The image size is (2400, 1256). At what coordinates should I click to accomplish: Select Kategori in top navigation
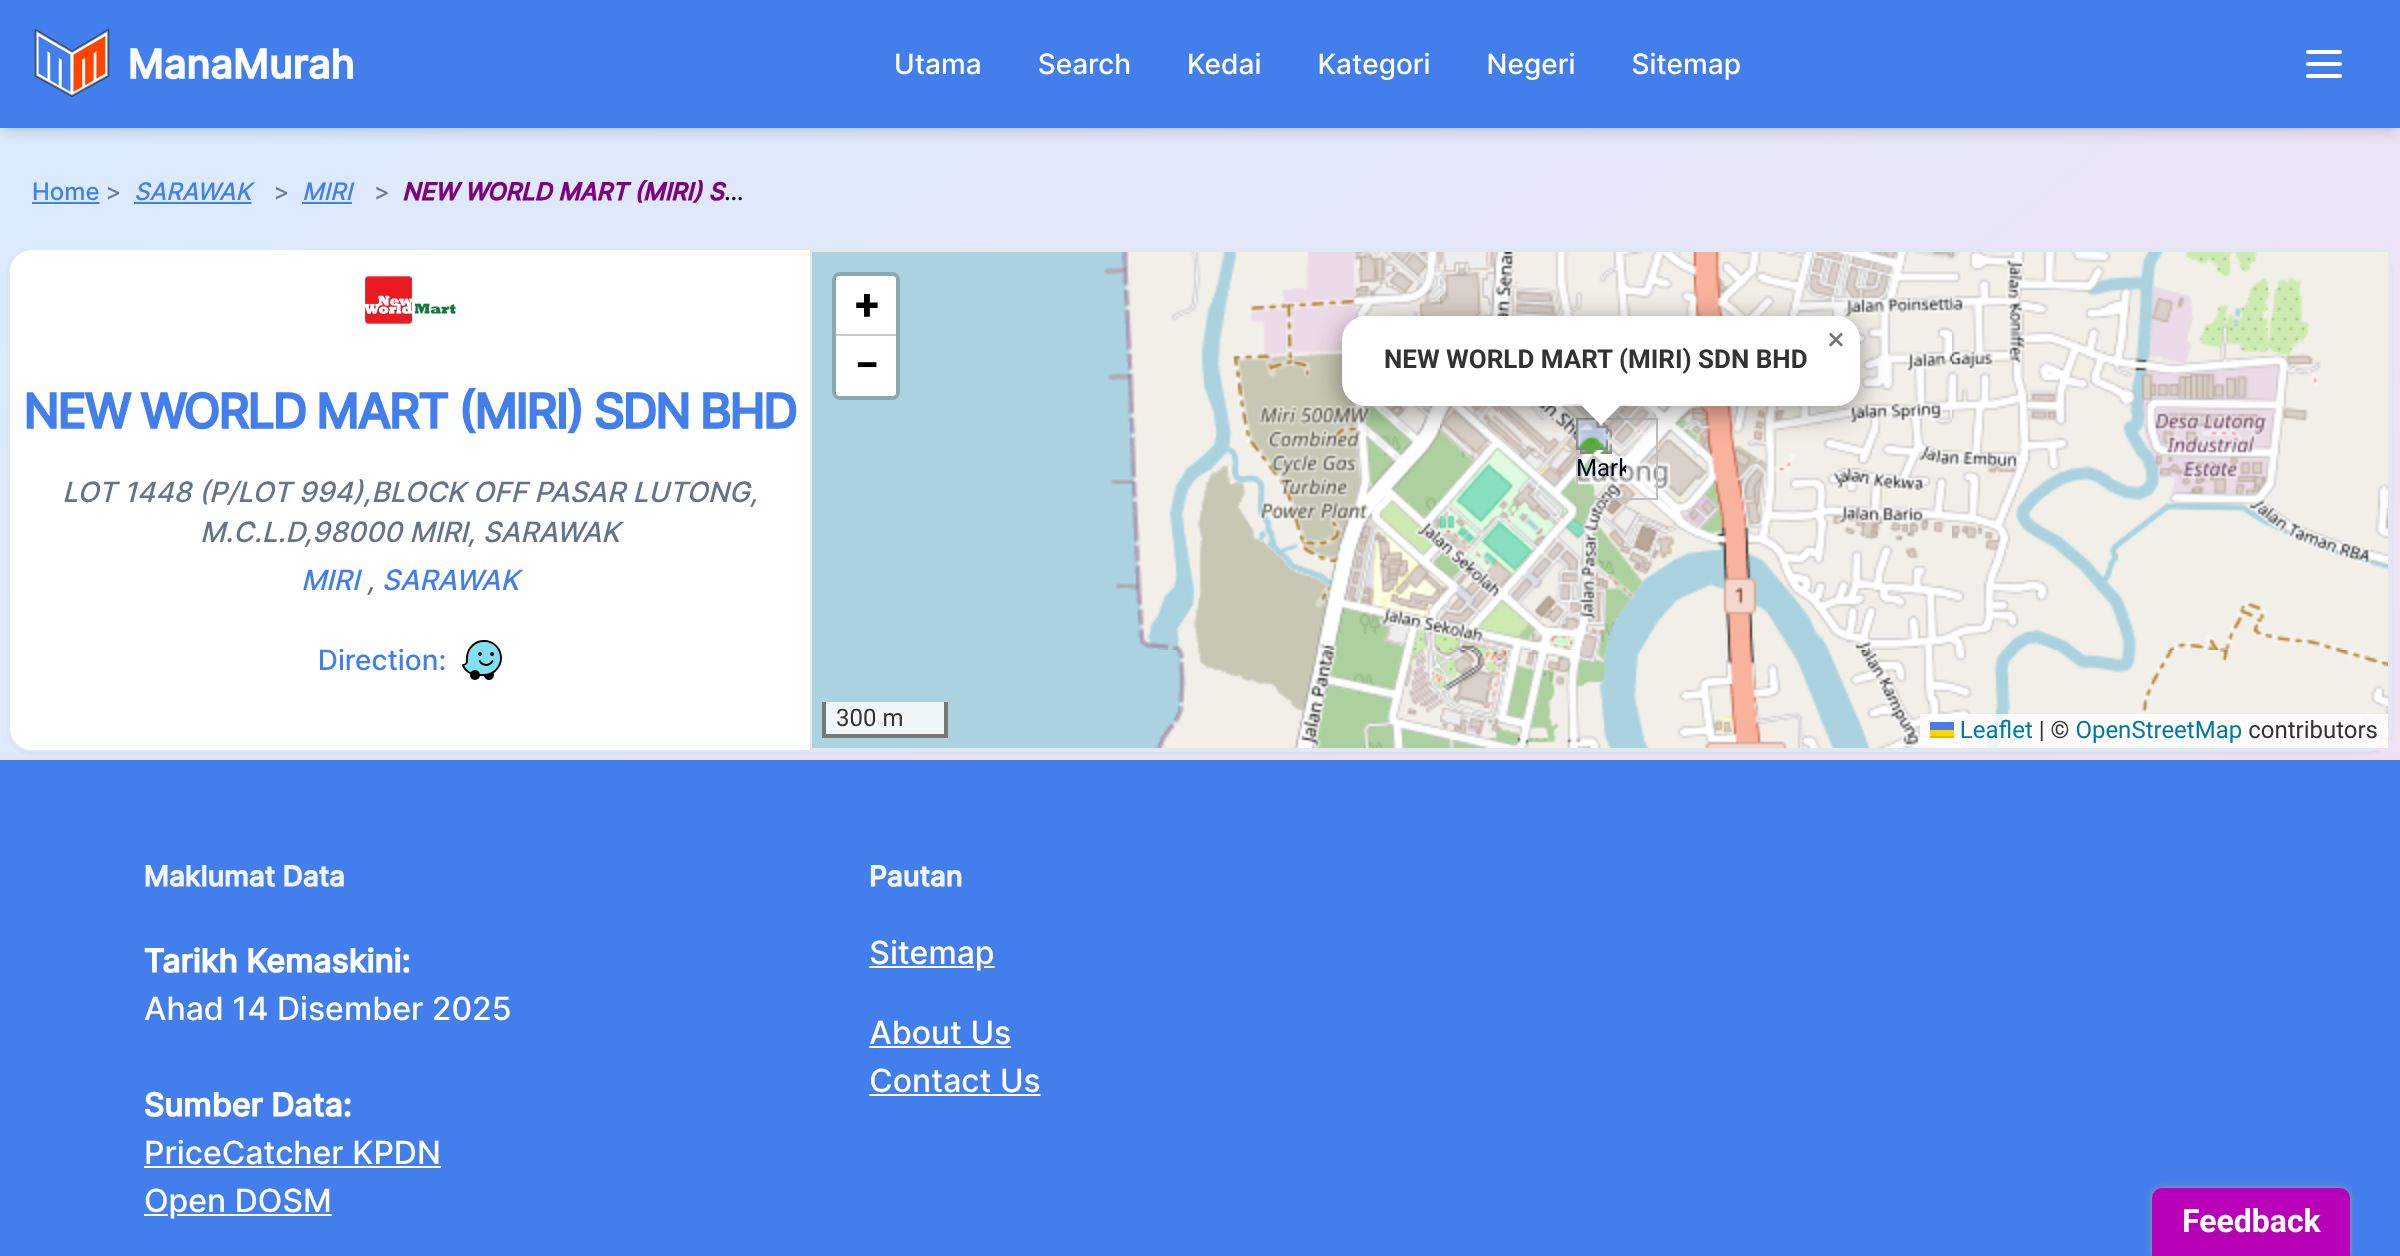point(1373,64)
